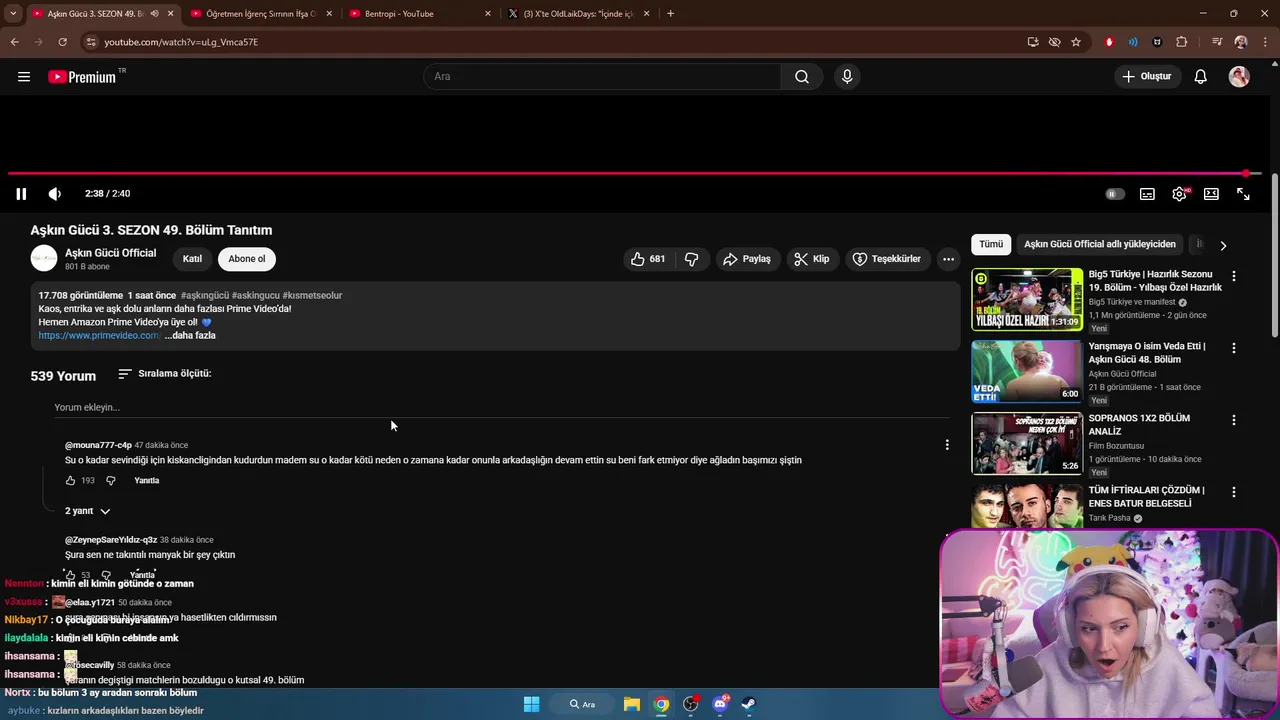The height and width of the screenshot is (720, 1280).
Task: Go to YouTube Premium home logo
Action: 83,77
